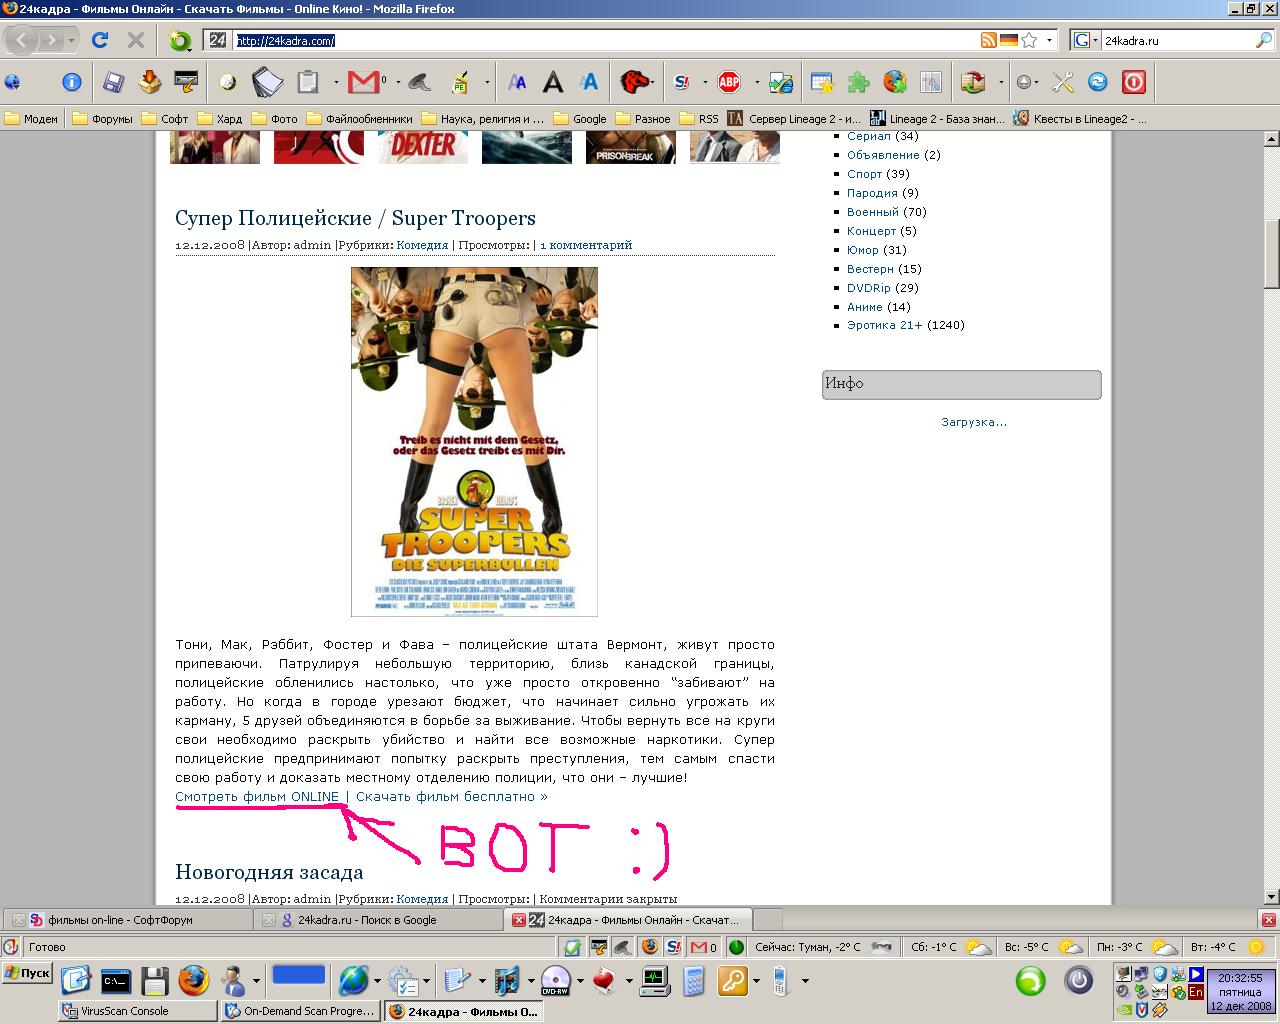This screenshot has height=1024, width=1280.
Task: Expand the dropdown arrow beside Gmail icon
Action: [x=398, y=82]
